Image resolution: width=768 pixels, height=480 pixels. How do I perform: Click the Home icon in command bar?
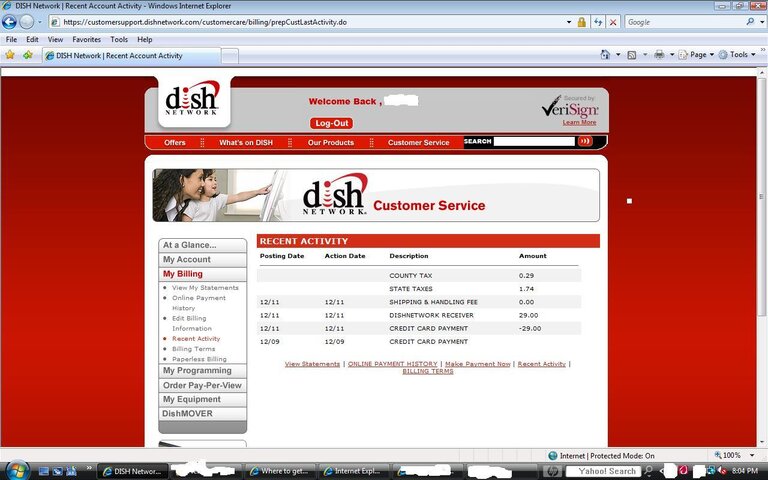click(x=605, y=55)
